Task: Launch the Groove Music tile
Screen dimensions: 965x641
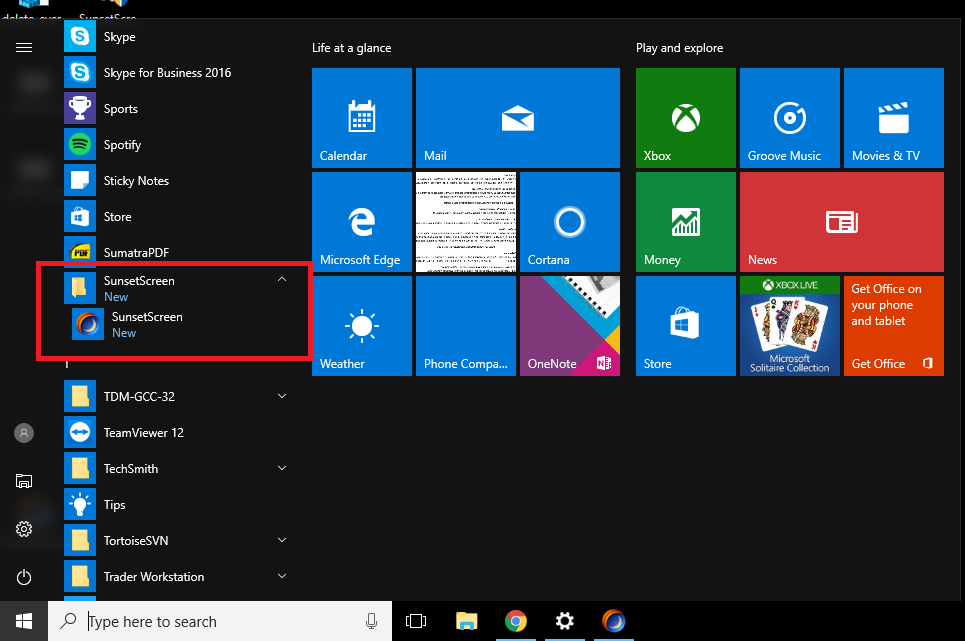Action: 790,117
